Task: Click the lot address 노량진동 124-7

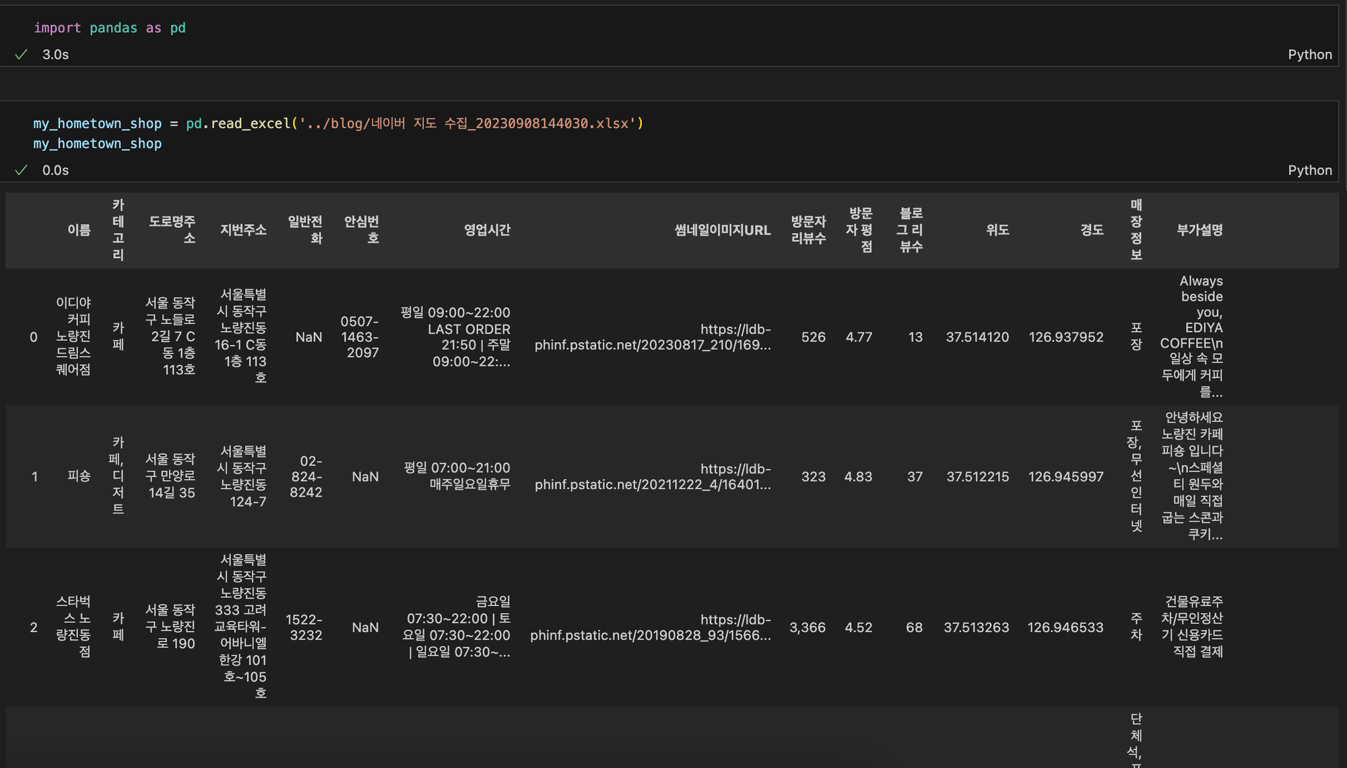Action: 243,476
